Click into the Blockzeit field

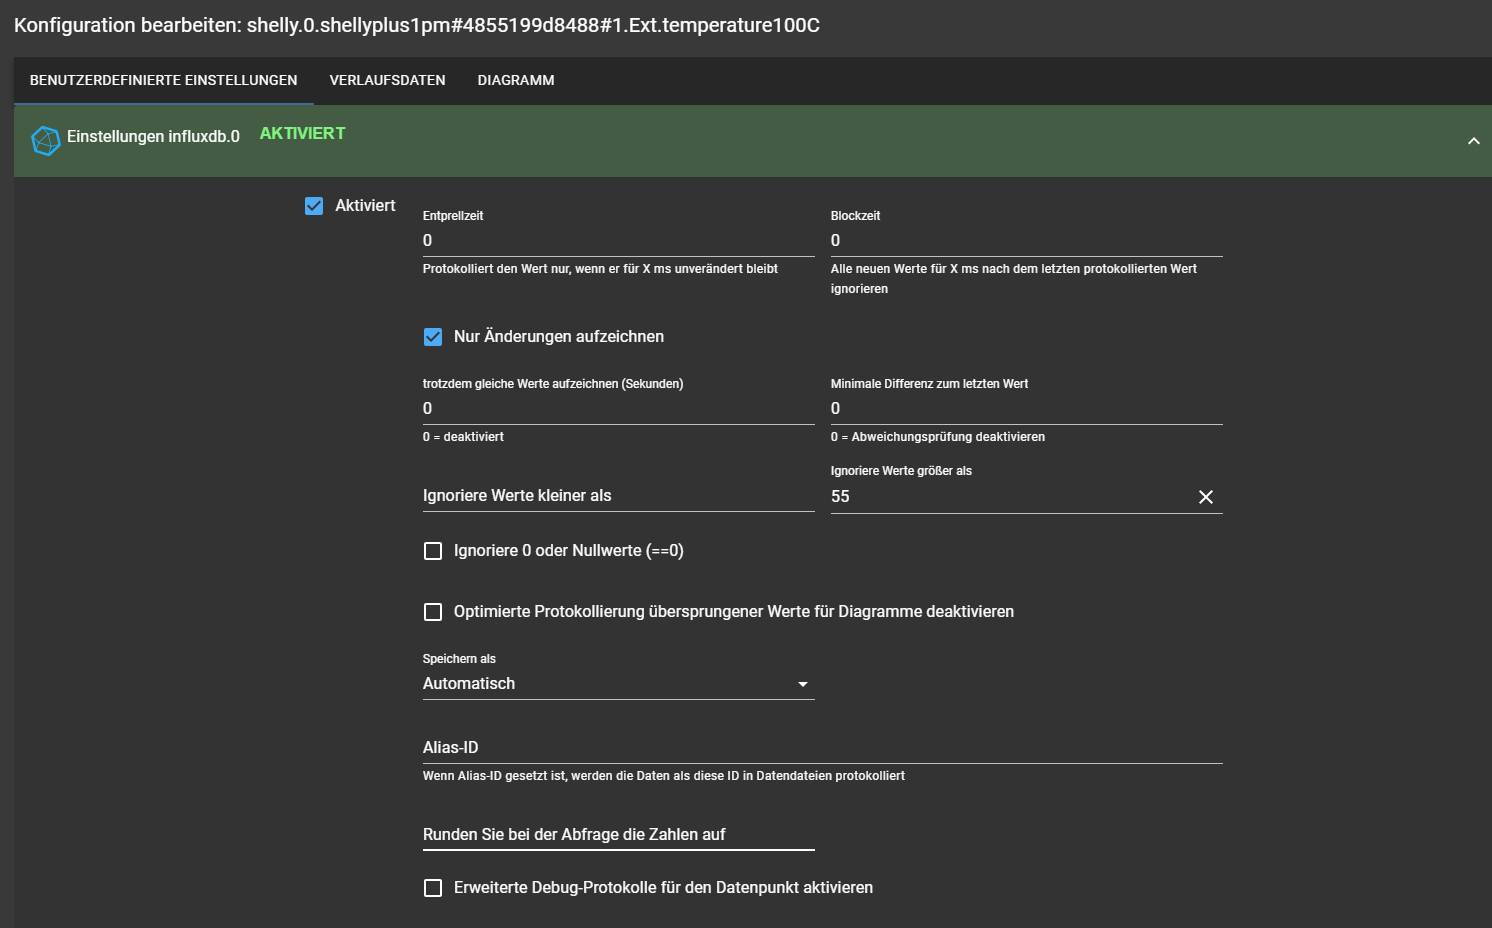click(1026, 241)
